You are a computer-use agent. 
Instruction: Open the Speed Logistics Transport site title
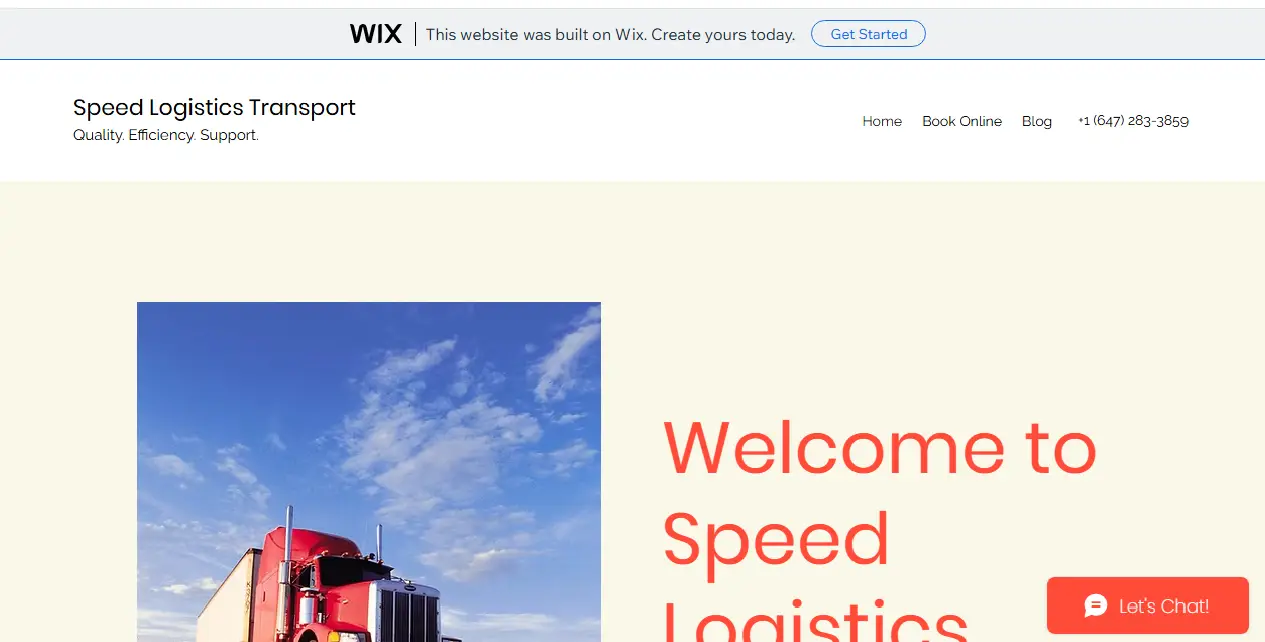click(x=214, y=107)
